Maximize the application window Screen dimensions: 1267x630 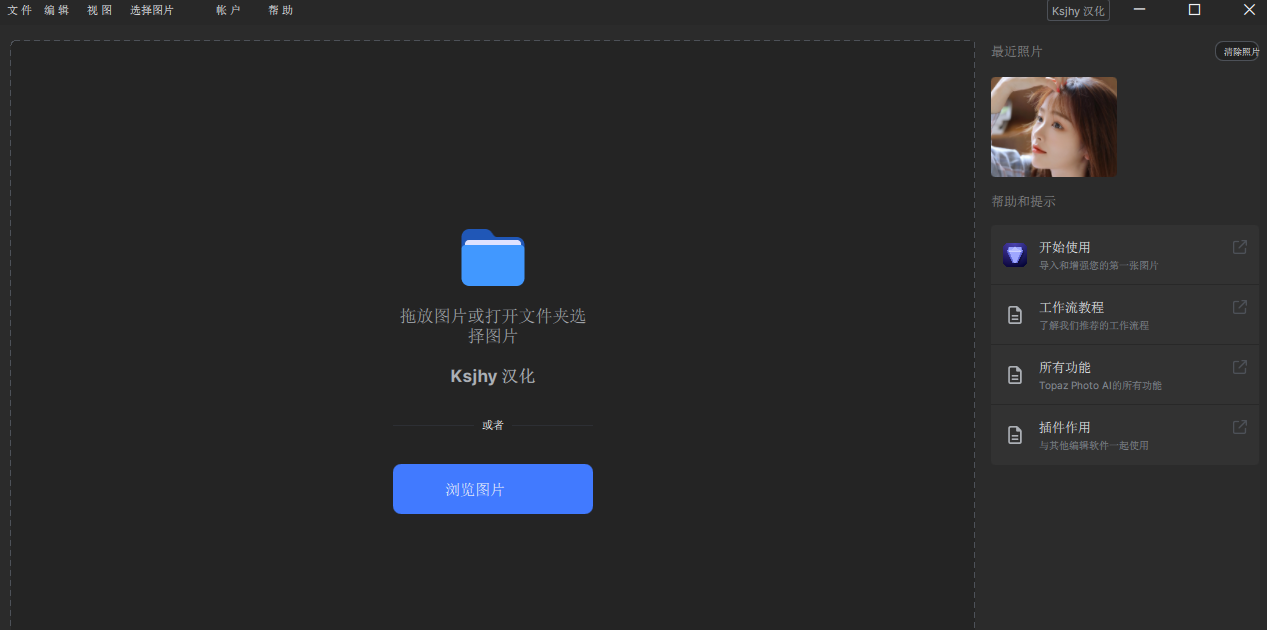[1194, 10]
